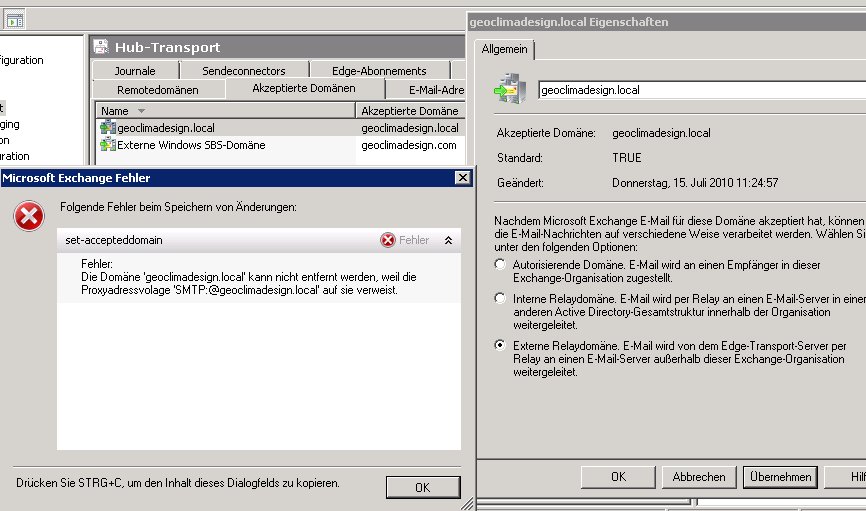Image resolution: width=866 pixels, height=511 pixels.
Task: Click the domain name input field
Action: click(x=702, y=90)
